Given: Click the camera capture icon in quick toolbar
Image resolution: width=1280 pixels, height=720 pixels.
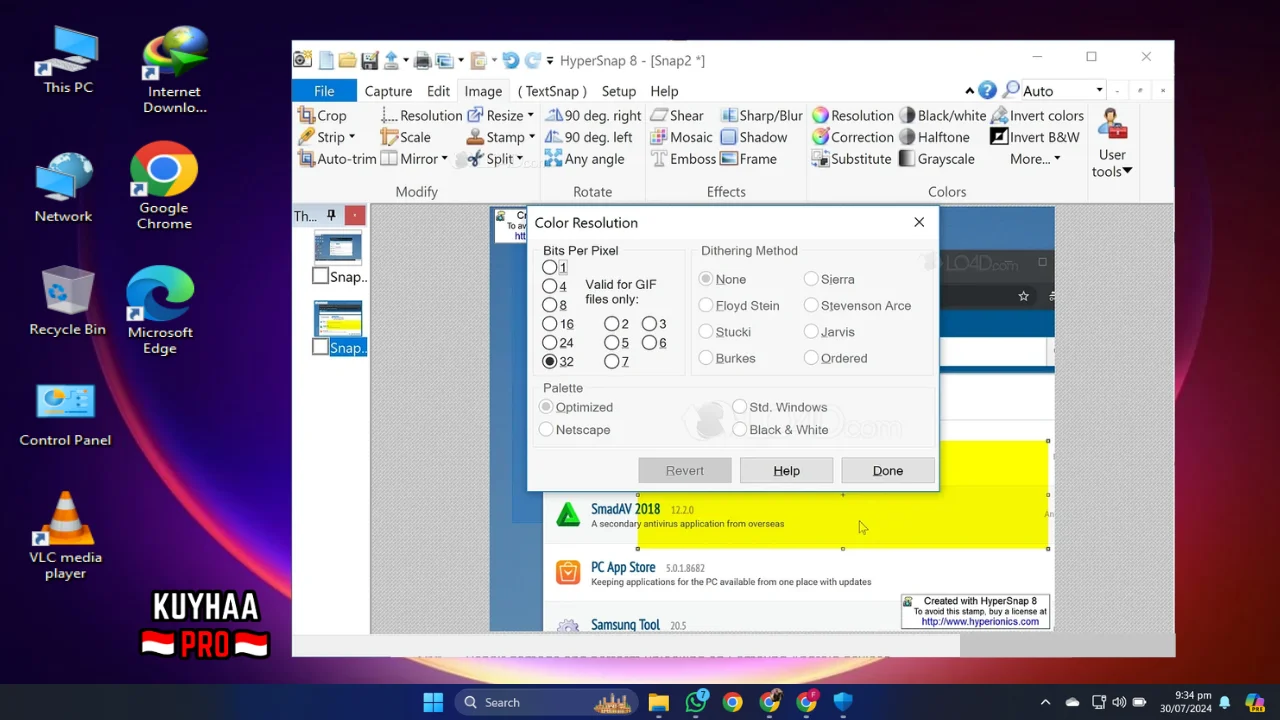Looking at the screenshot, I should (x=302, y=60).
